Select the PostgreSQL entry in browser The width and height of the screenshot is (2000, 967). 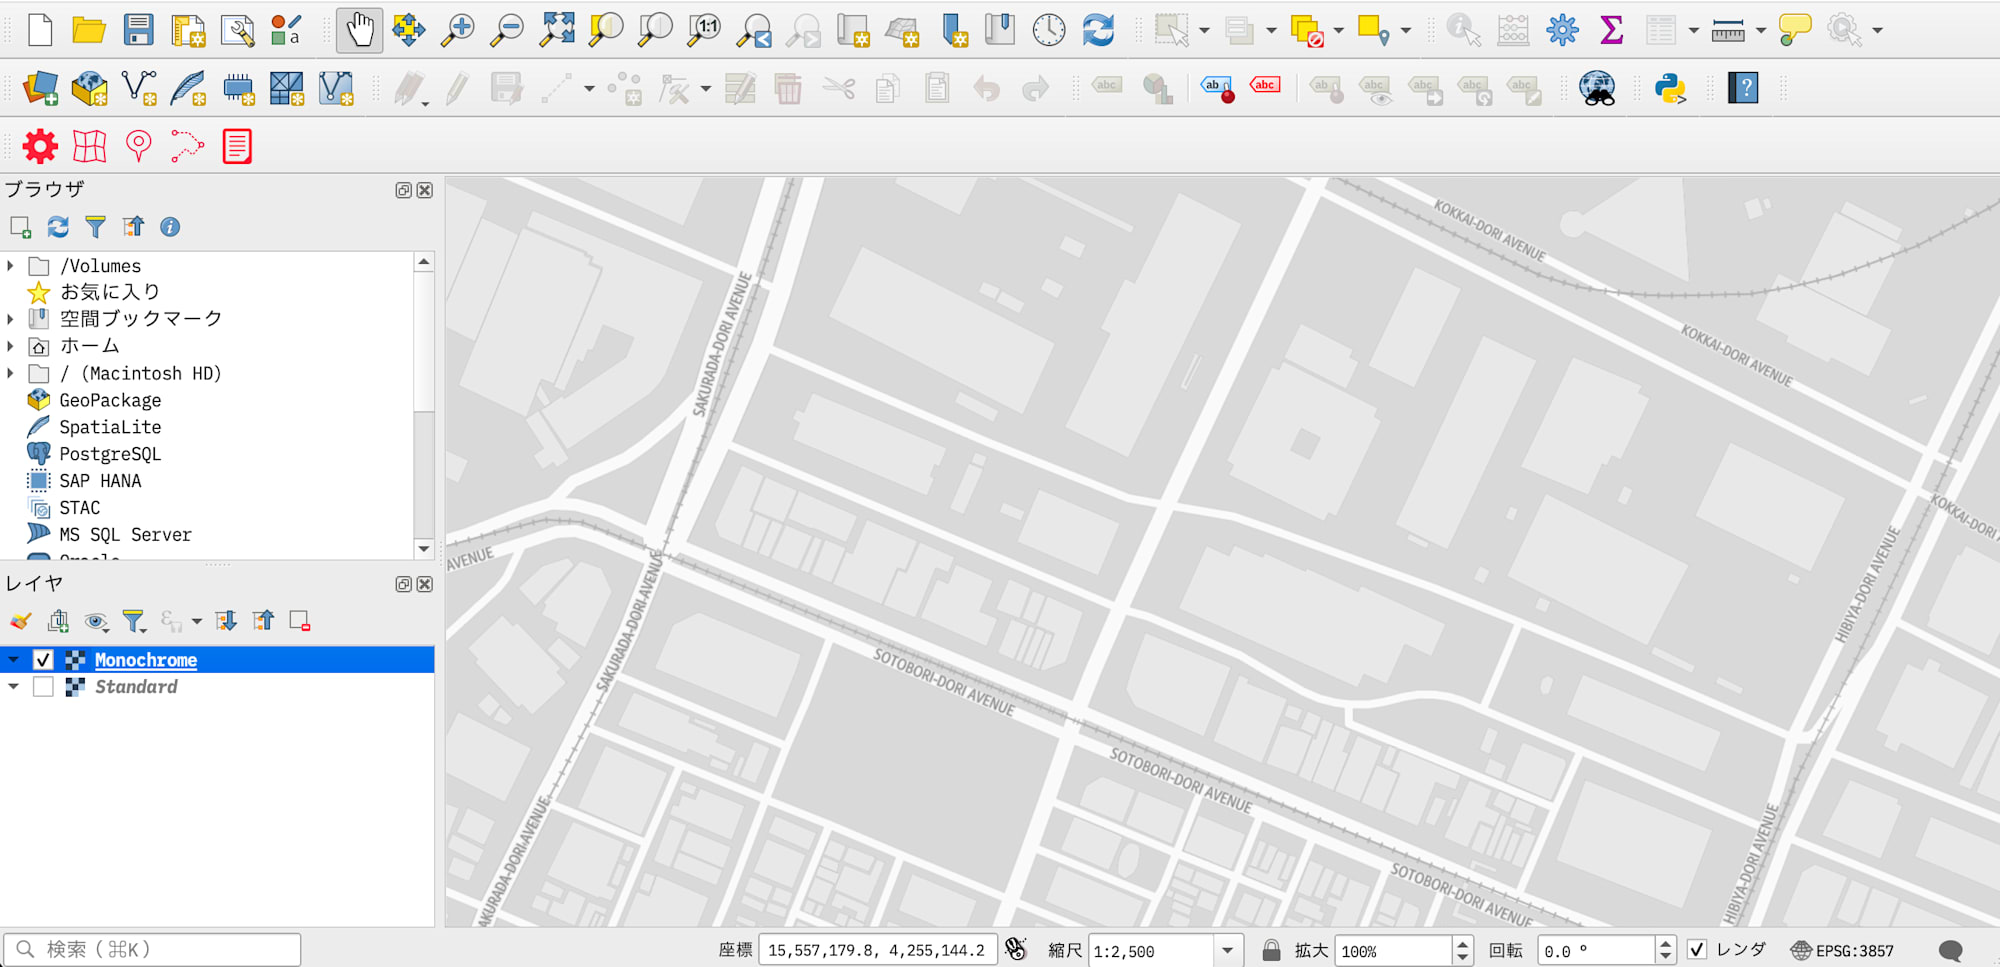[x=110, y=454]
